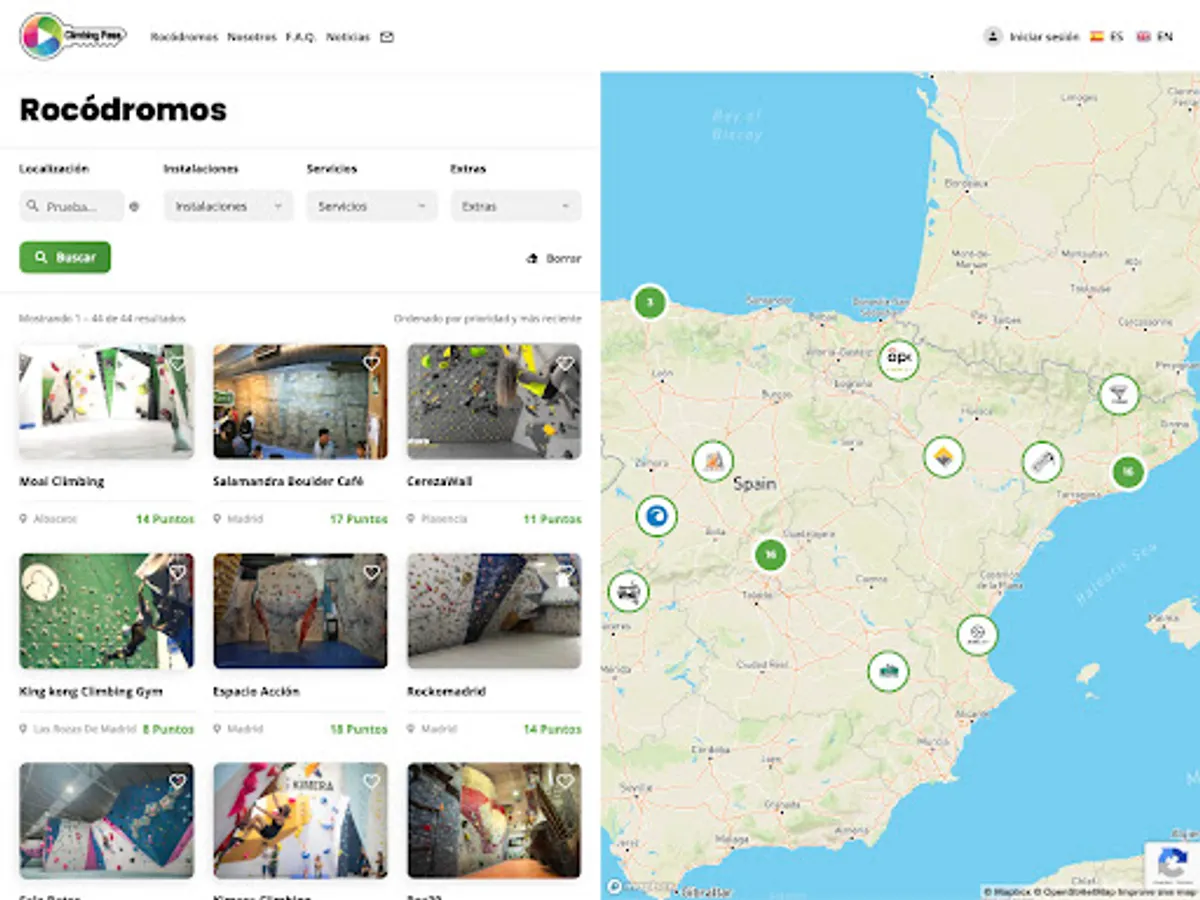Screen dimensions: 1200x900
Task: Open the orange marker east of Zamora
Action: (x=713, y=461)
